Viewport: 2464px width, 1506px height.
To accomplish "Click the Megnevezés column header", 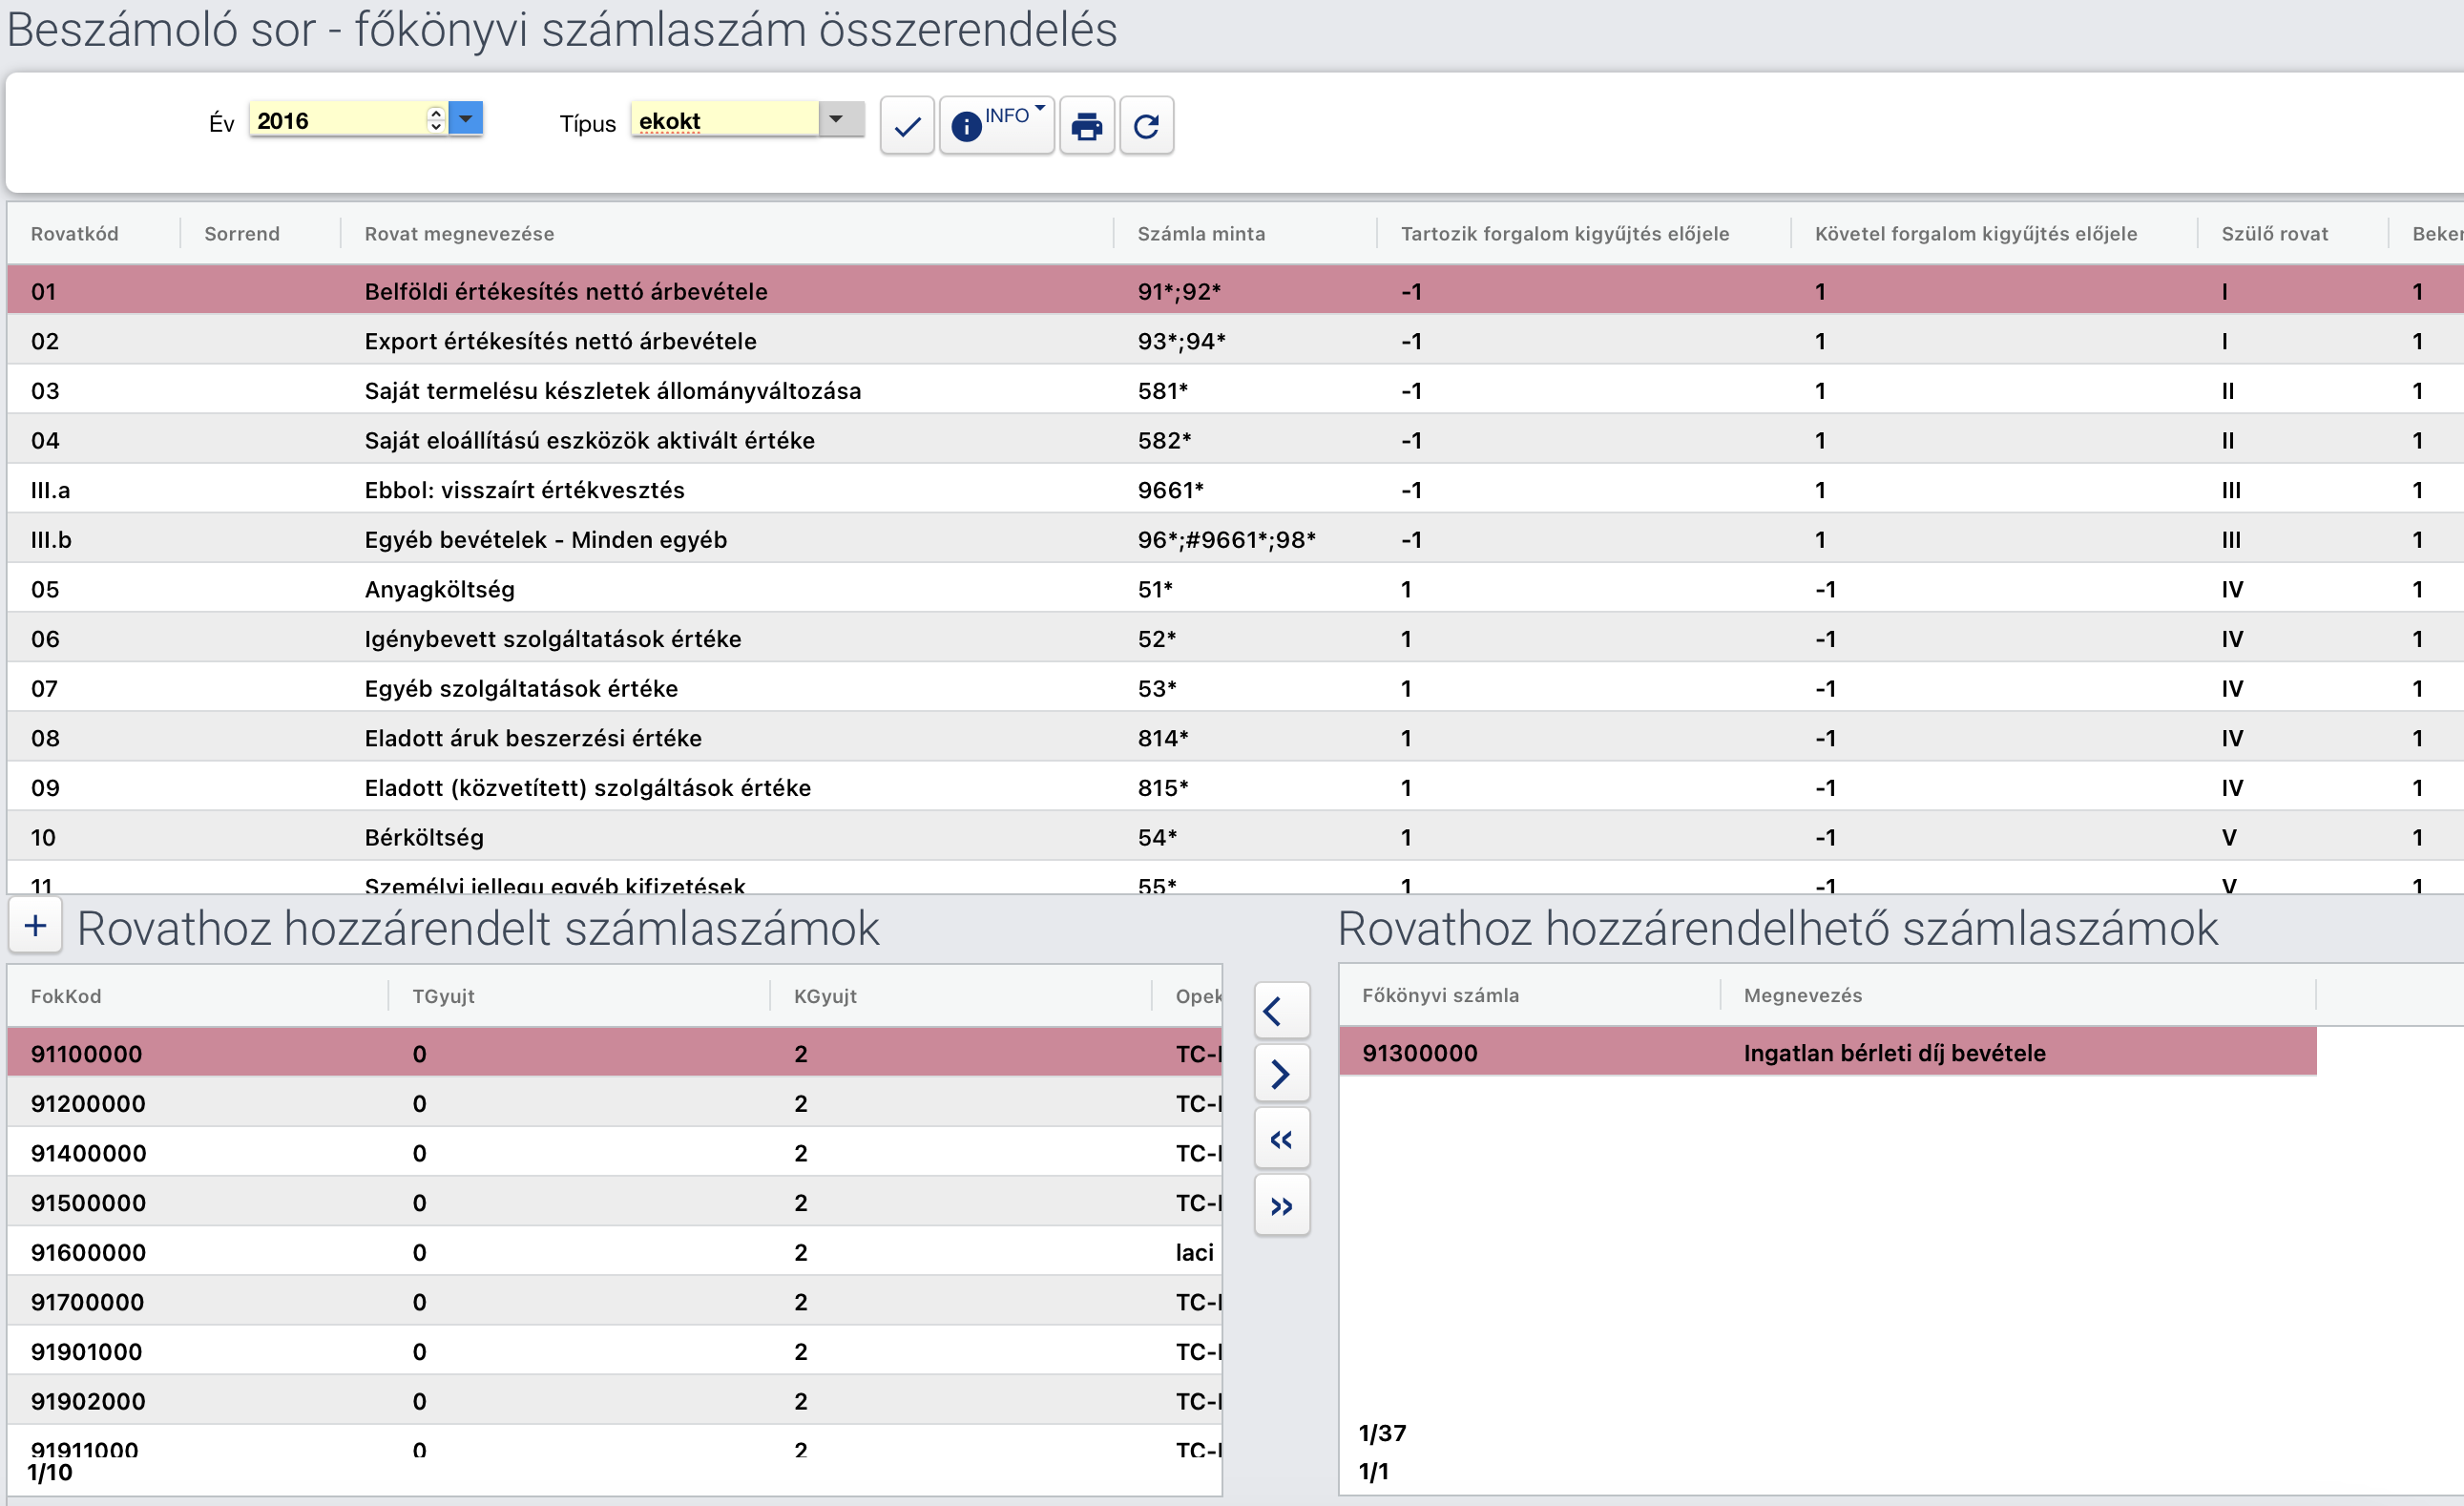I will tap(1803, 995).
